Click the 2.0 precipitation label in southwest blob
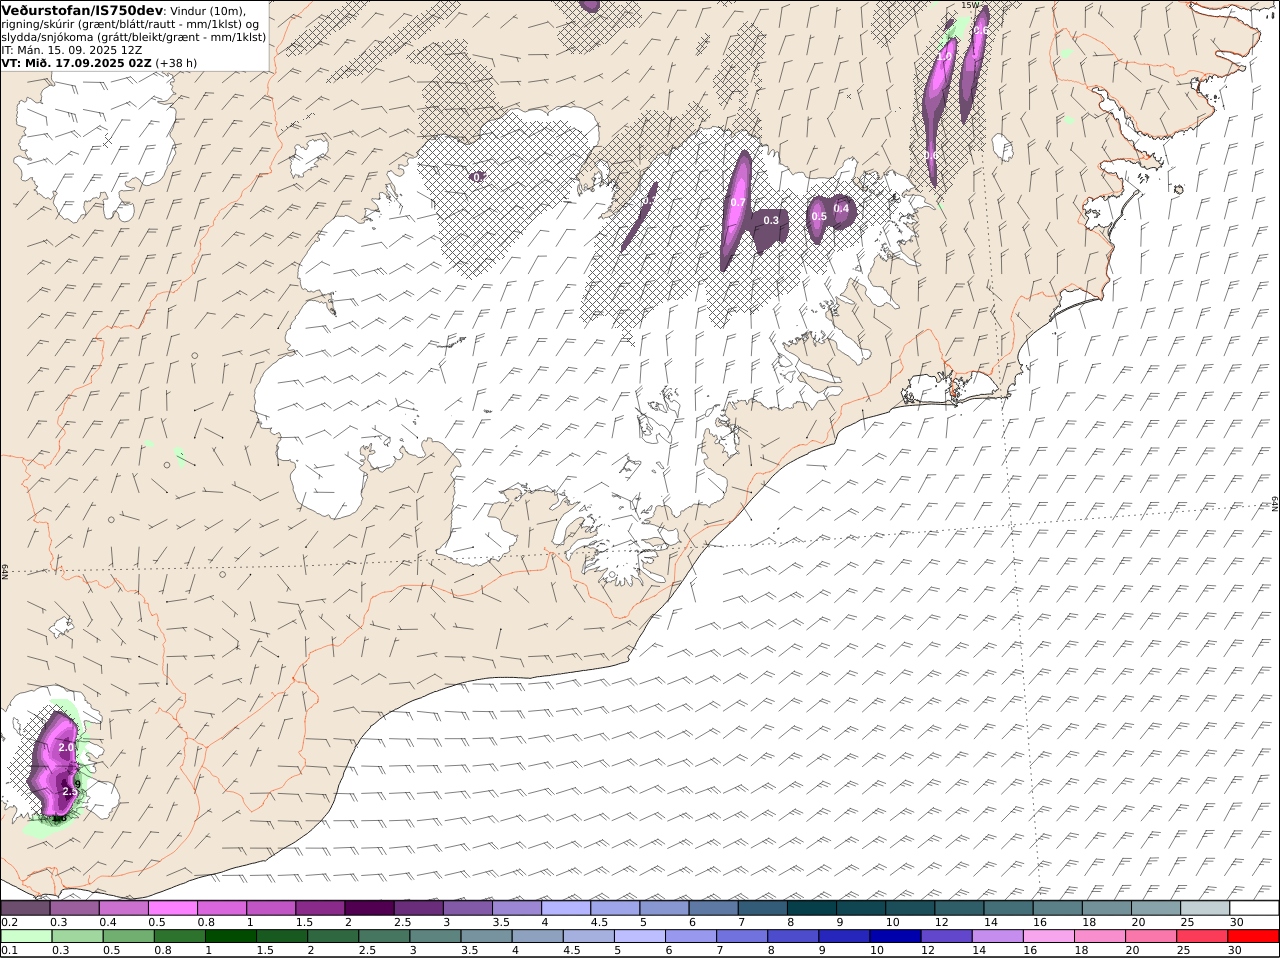 point(67,747)
